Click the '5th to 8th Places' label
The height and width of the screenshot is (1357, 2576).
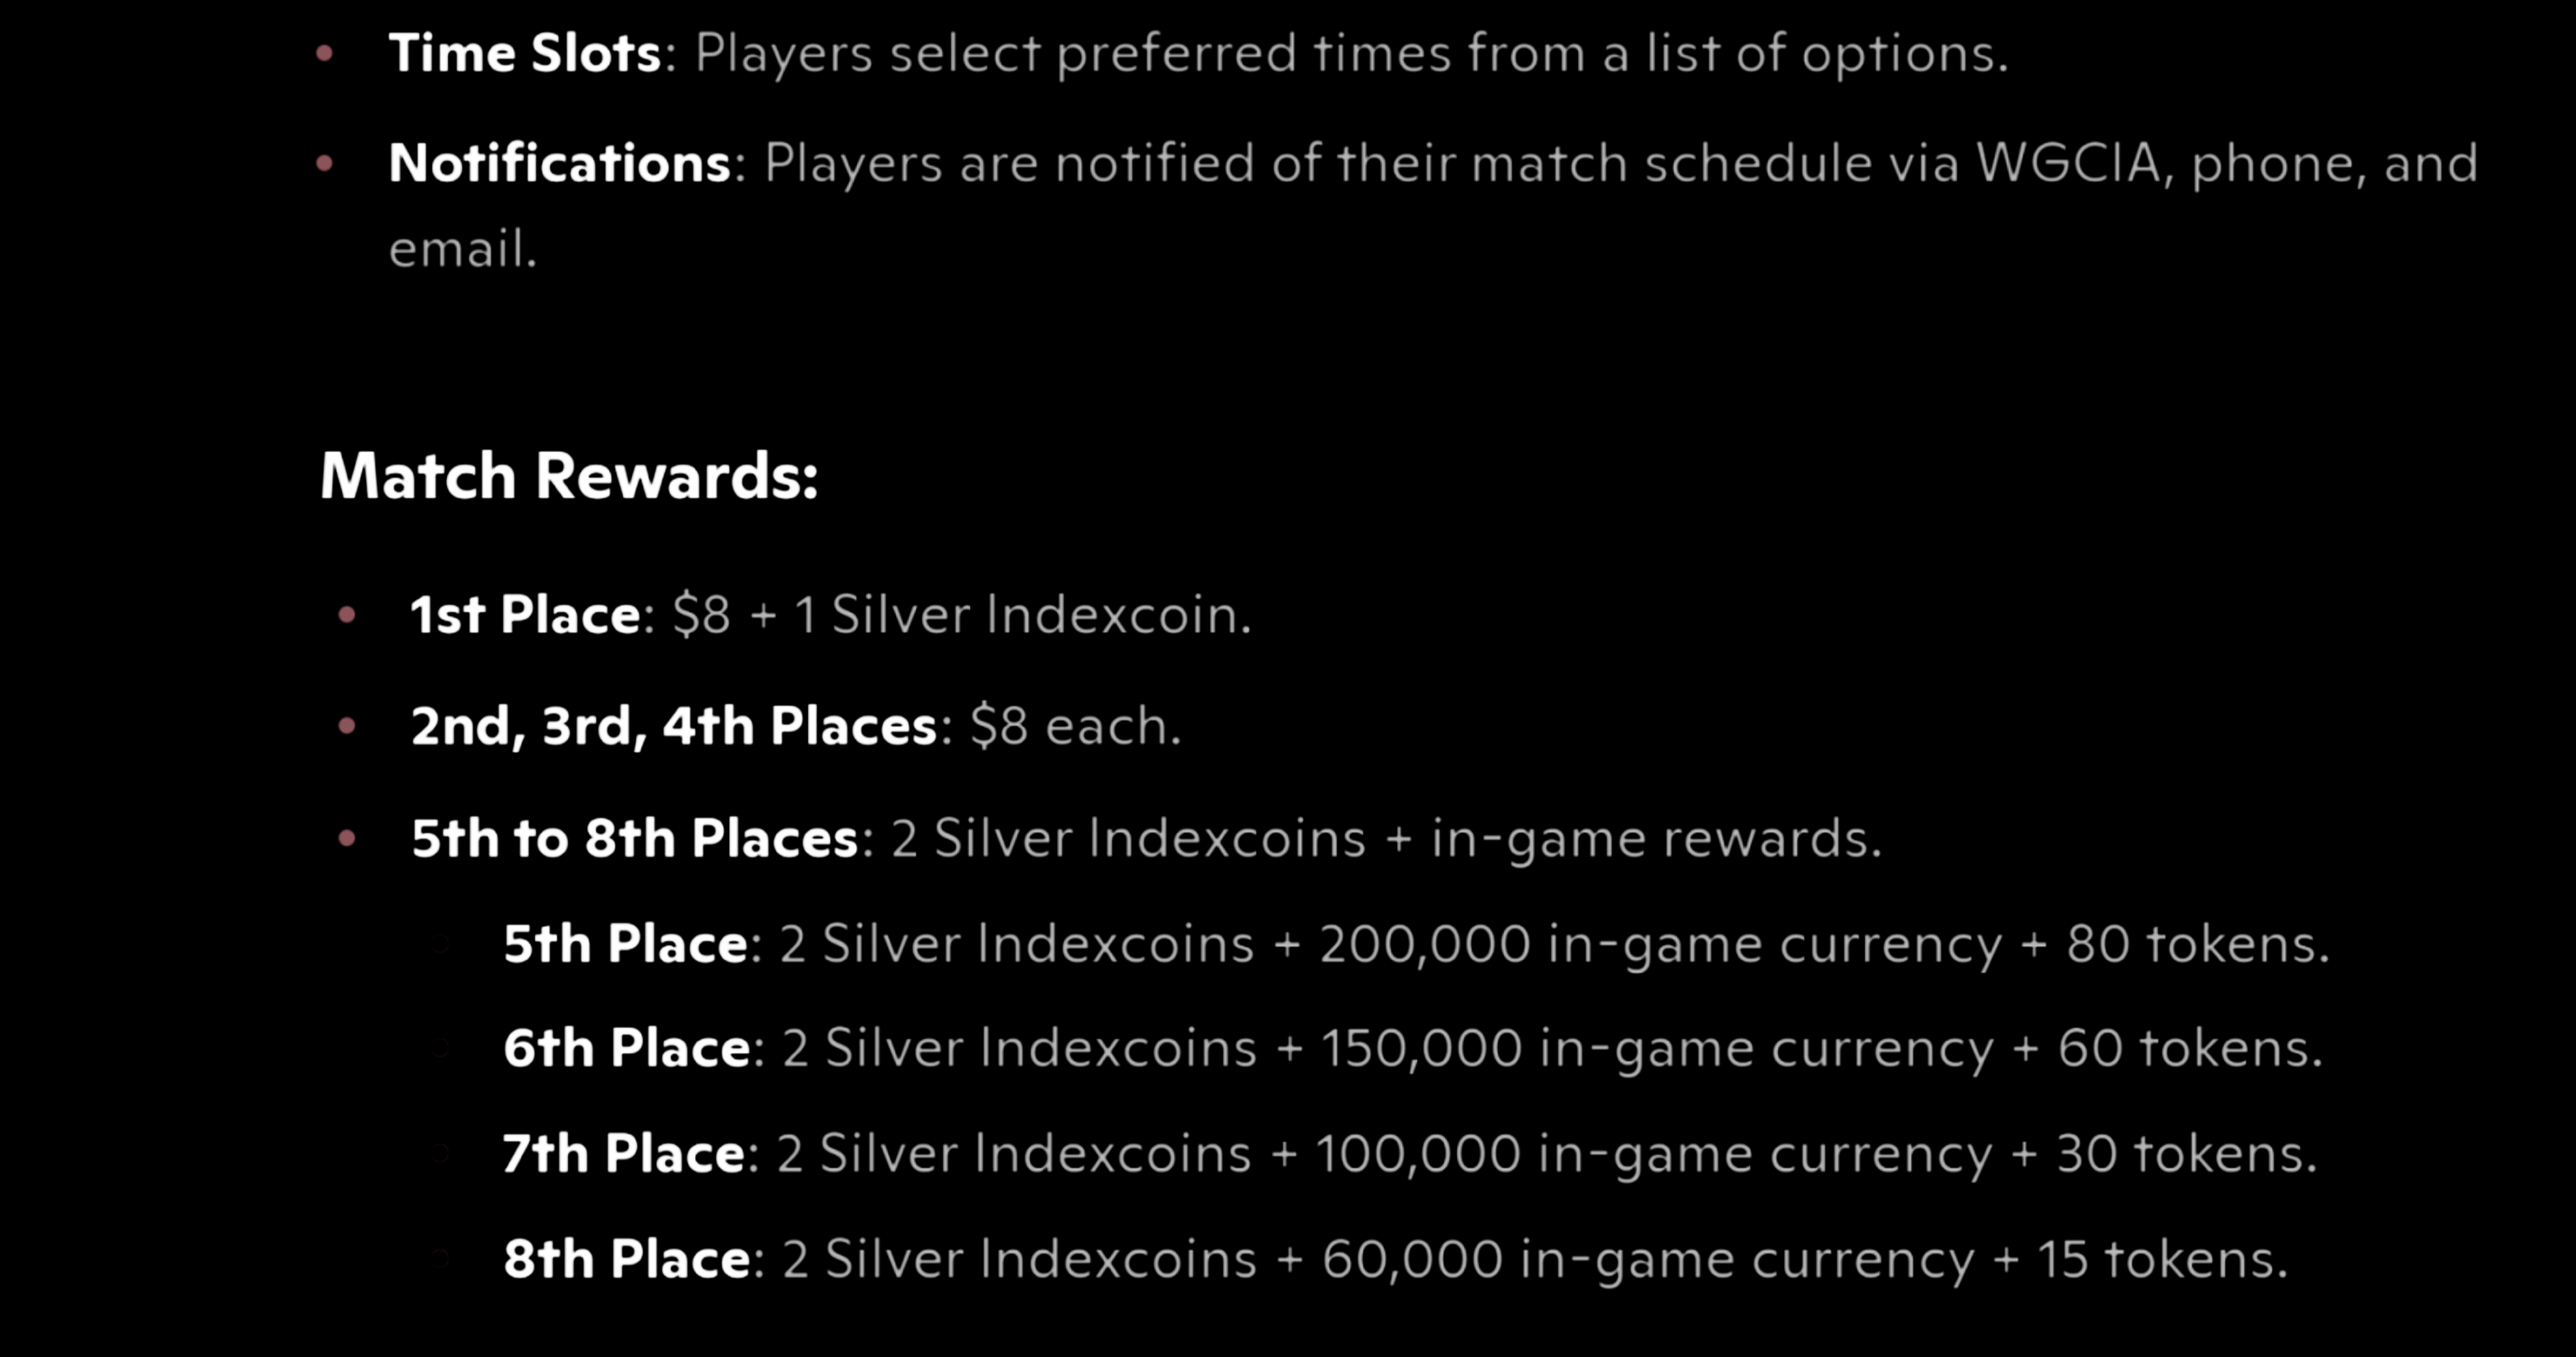coord(635,838)
